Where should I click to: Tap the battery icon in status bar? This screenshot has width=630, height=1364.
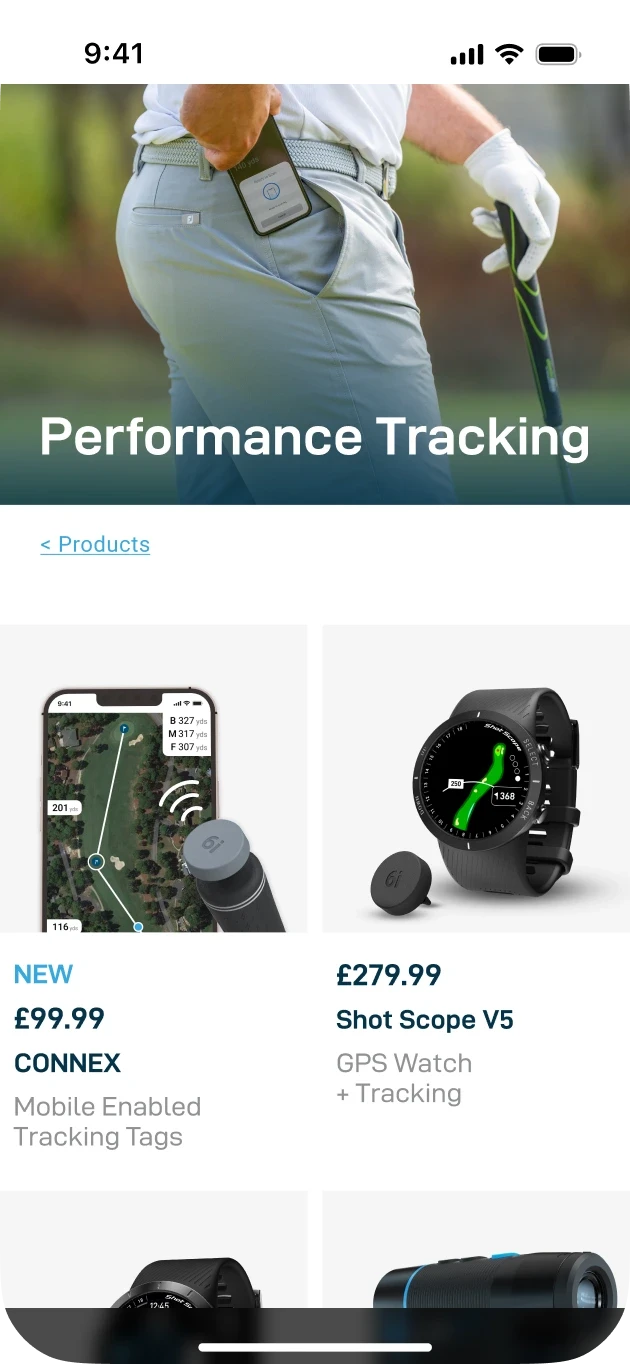click(x=558, y=54)
